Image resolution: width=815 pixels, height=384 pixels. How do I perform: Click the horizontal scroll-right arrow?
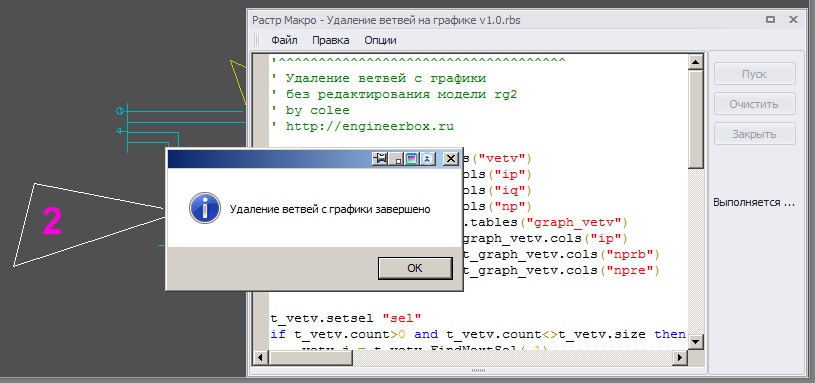pyautogui.click(x=679, y=357)
